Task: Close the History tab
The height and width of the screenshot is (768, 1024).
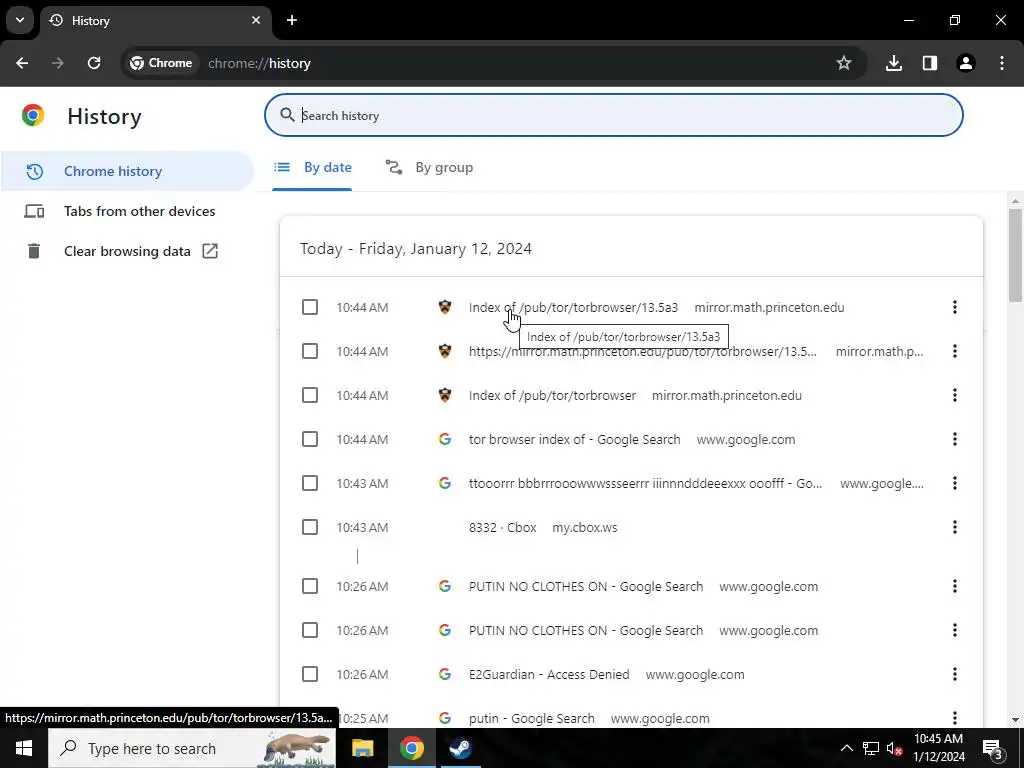Action: tap(256, 20)
